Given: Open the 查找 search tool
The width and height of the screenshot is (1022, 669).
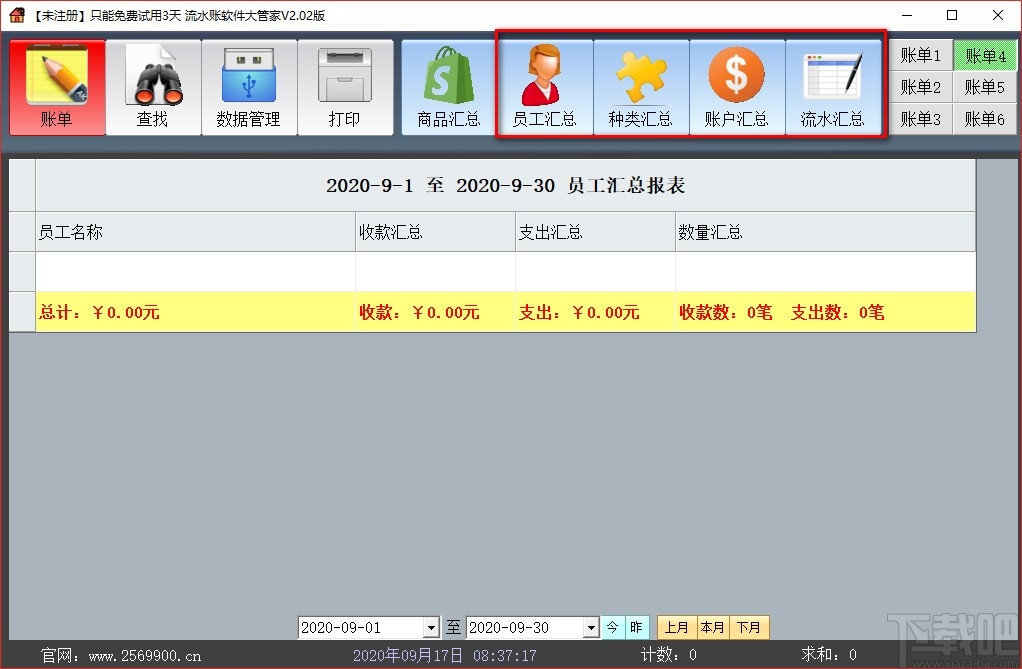Looking at the screenshot, I should coord(153,86).
